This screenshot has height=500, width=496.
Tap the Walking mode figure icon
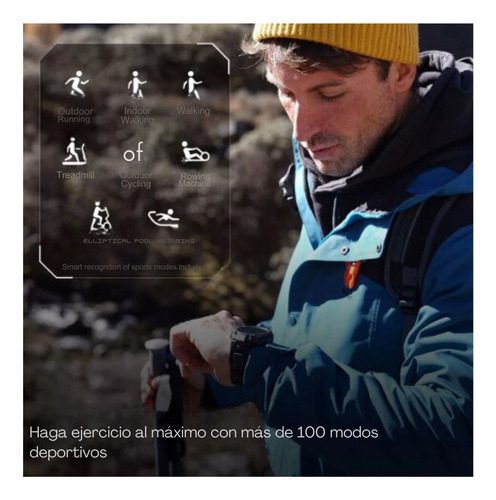point(192,85)
